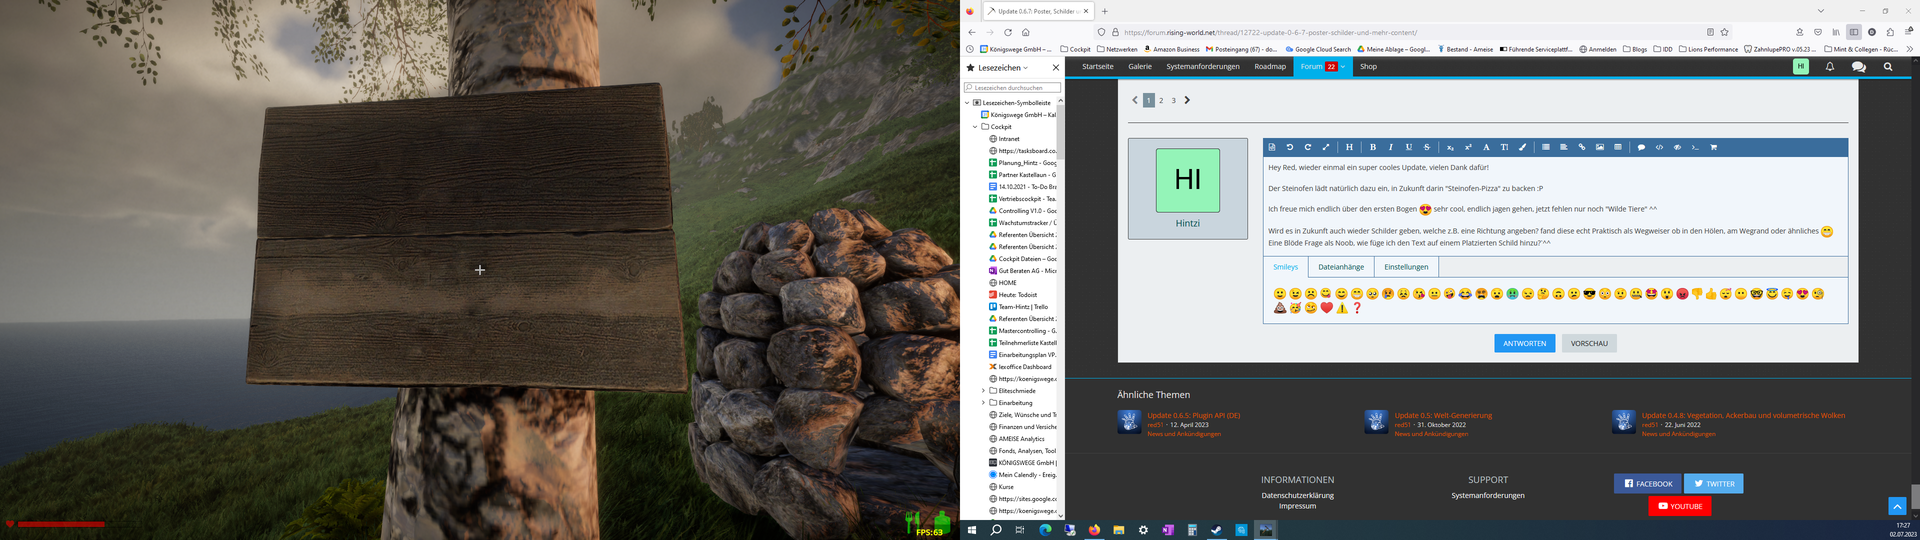Image resolution: width=1920 pixels, height=540 pixels.
Task: Insert the red heart smiley
Action: click(1326, 308)
